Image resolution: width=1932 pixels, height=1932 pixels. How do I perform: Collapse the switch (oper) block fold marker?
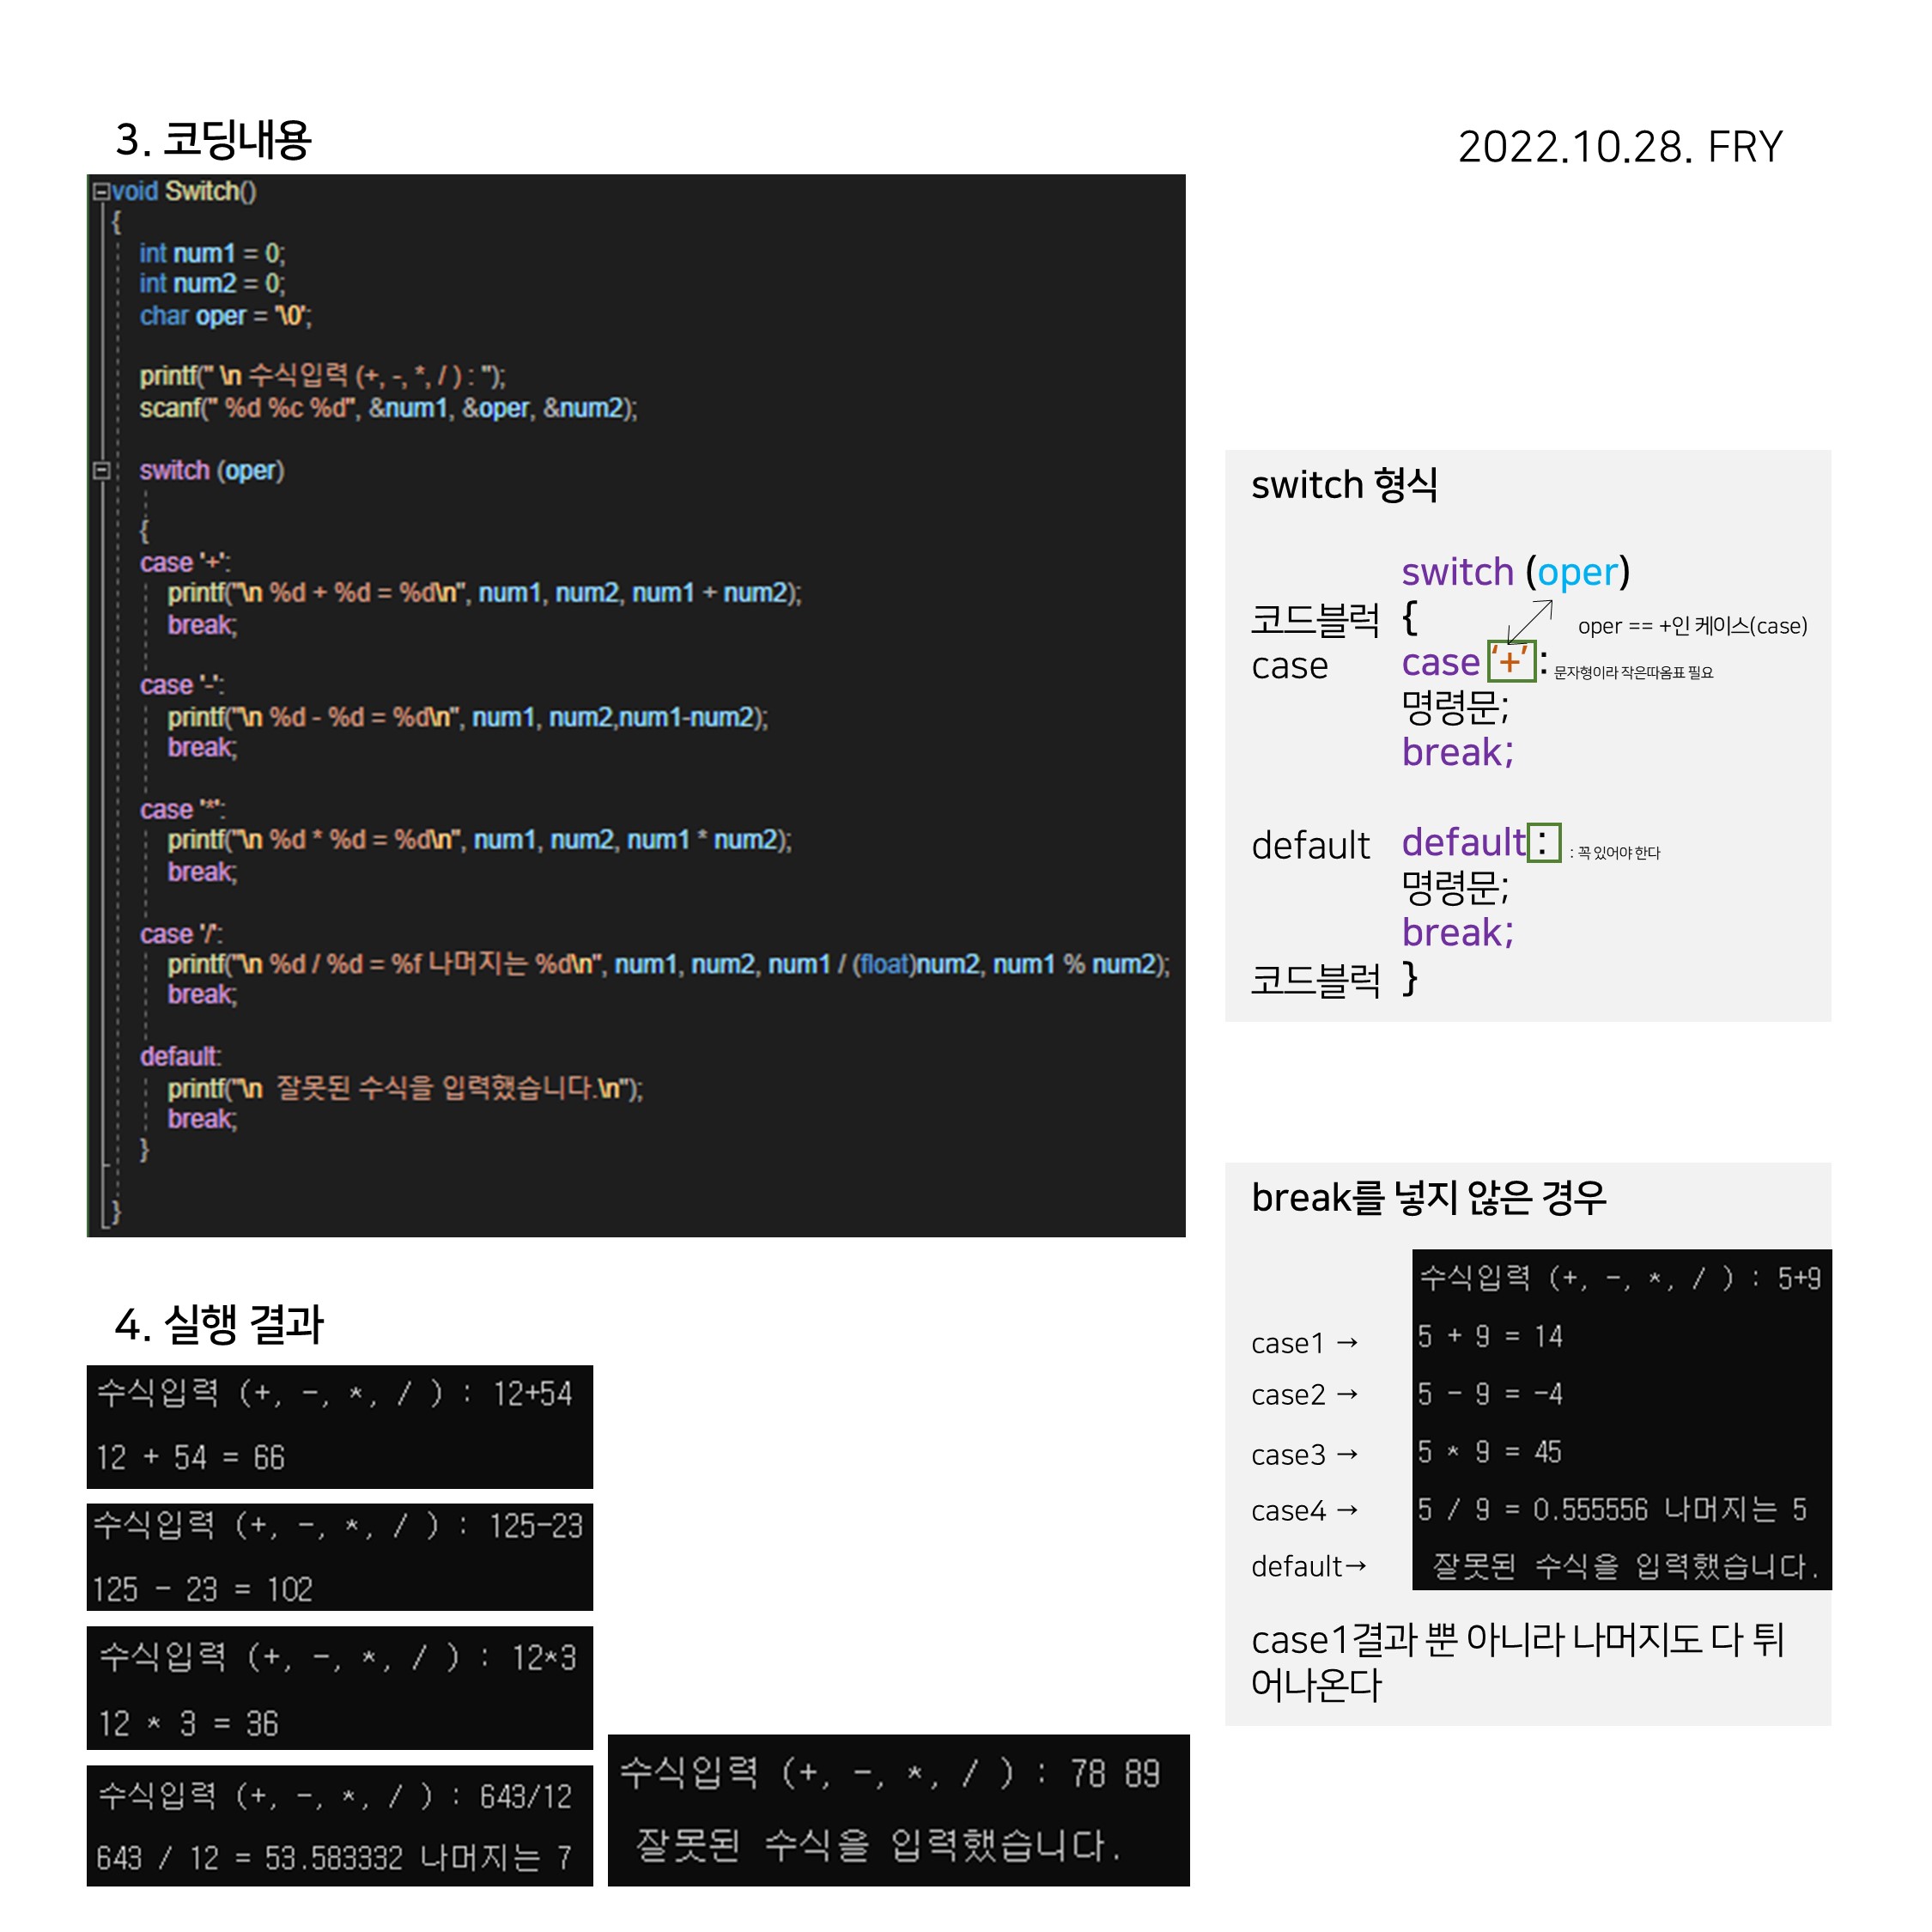101,471
